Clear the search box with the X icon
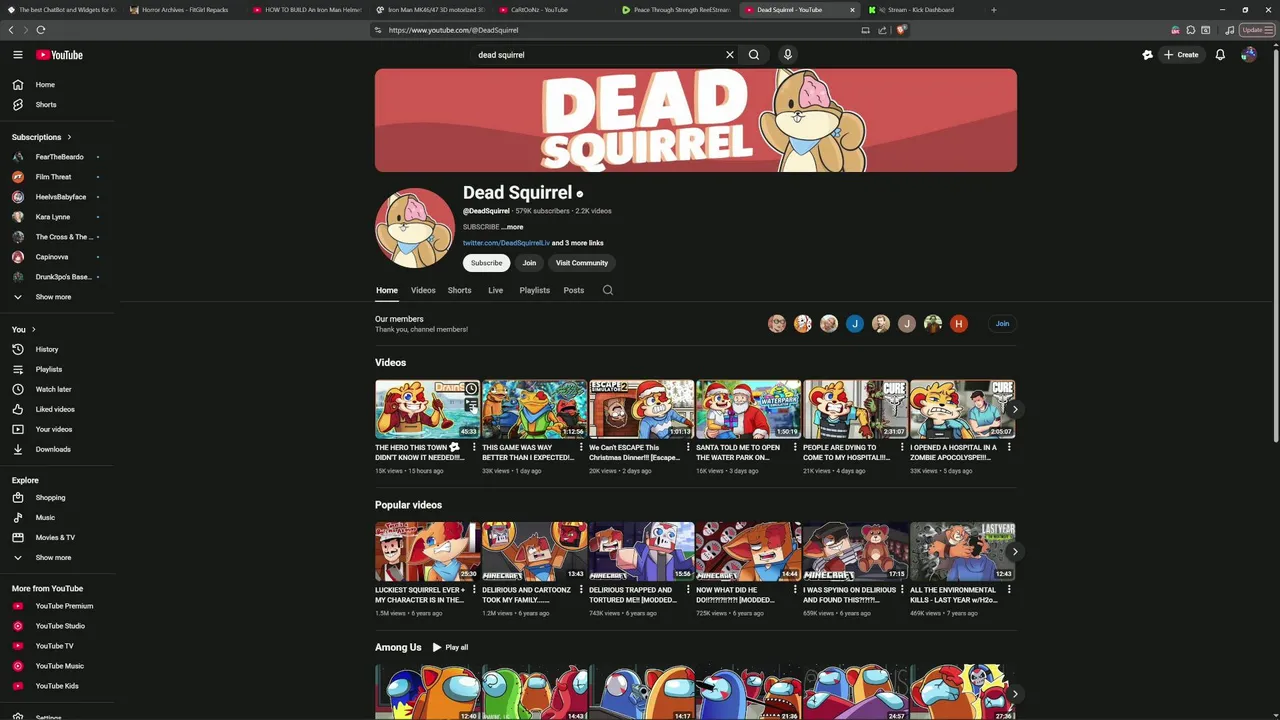 730,55
